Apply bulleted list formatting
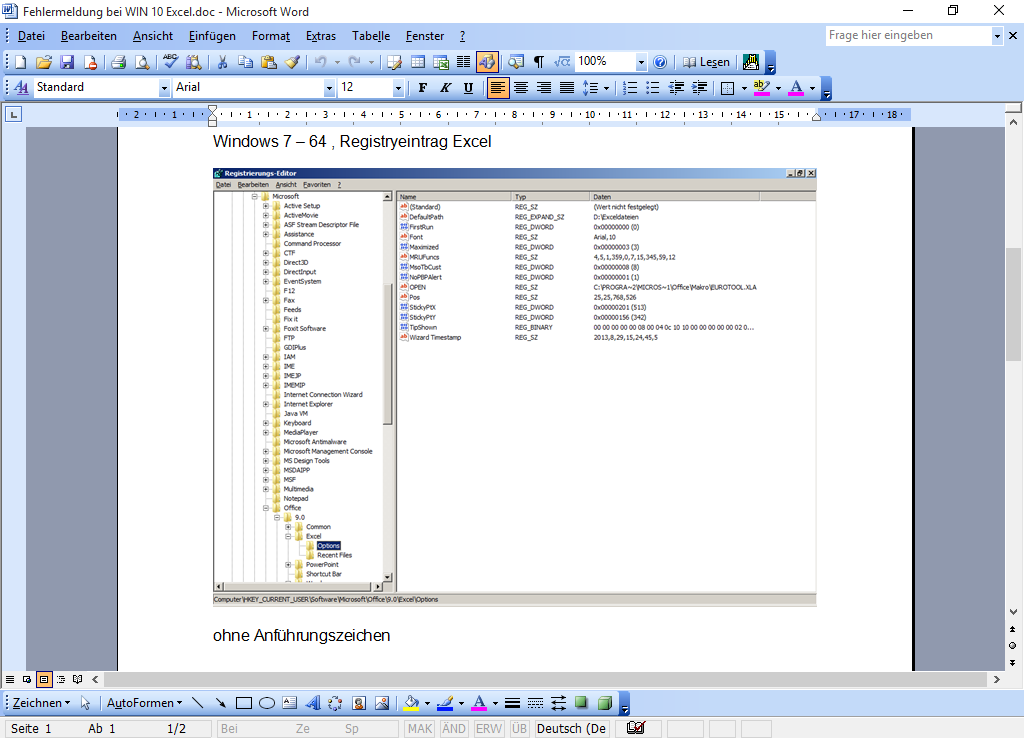 [x=652, y=88]
